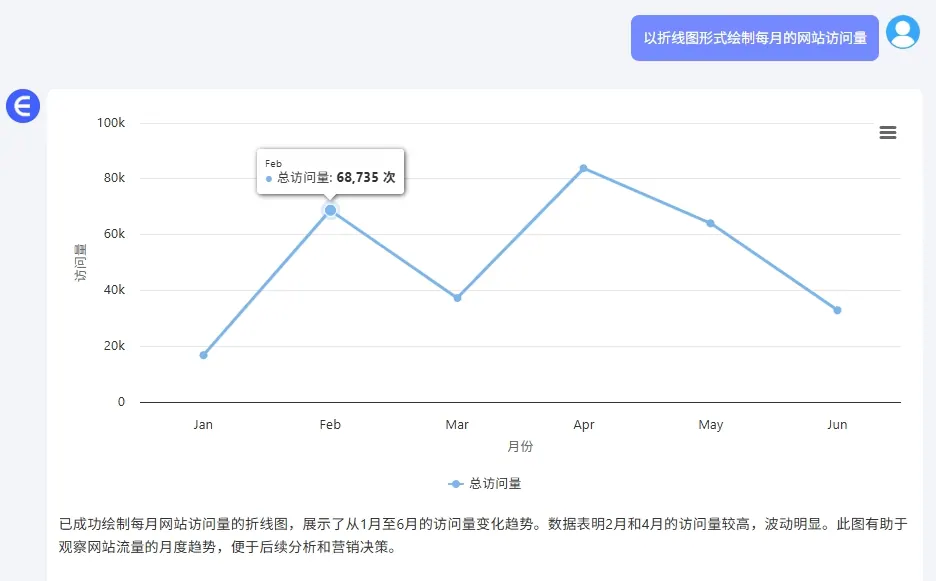
Task: Click the assistant logo icon
Action: (23, 106)
